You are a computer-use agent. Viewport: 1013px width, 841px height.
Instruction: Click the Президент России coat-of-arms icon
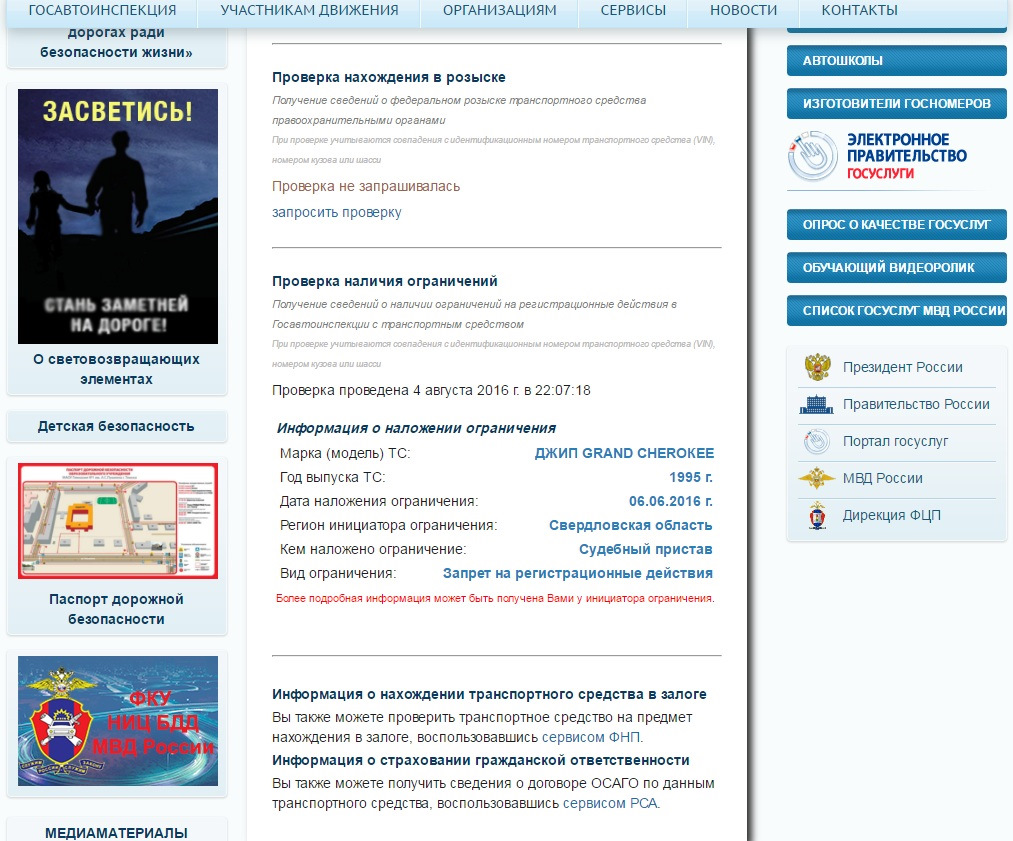817,367
